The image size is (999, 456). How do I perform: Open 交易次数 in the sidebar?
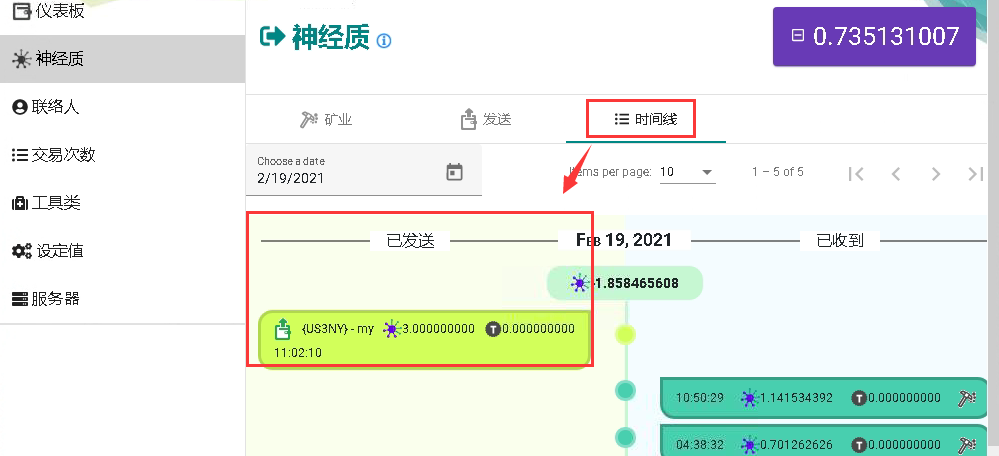(x=58, y=155)
